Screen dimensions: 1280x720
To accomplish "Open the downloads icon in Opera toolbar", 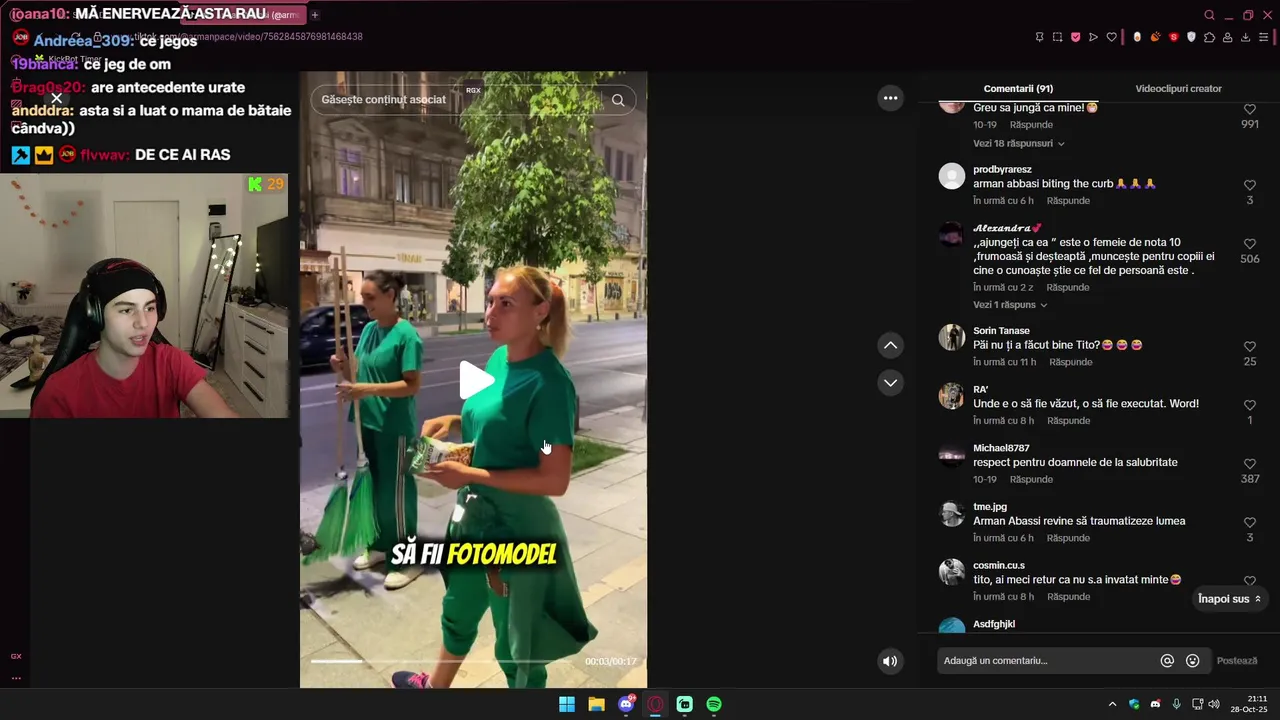I will click(1245, 37).
